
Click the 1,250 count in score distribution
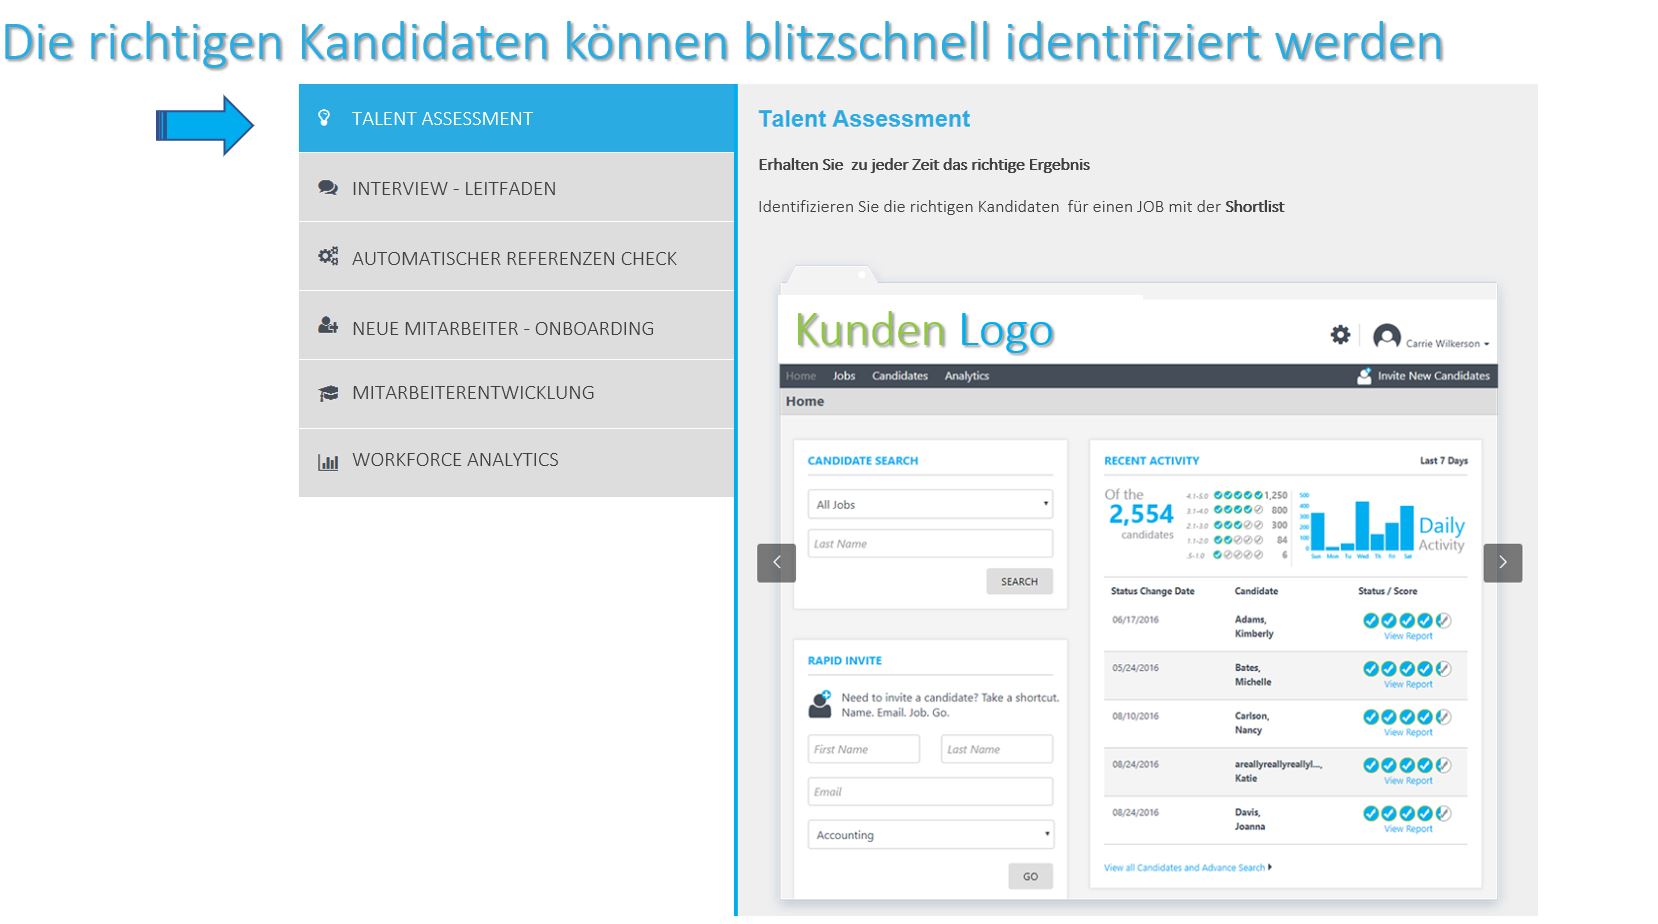pyautogui.click(x=1276, y=495)
